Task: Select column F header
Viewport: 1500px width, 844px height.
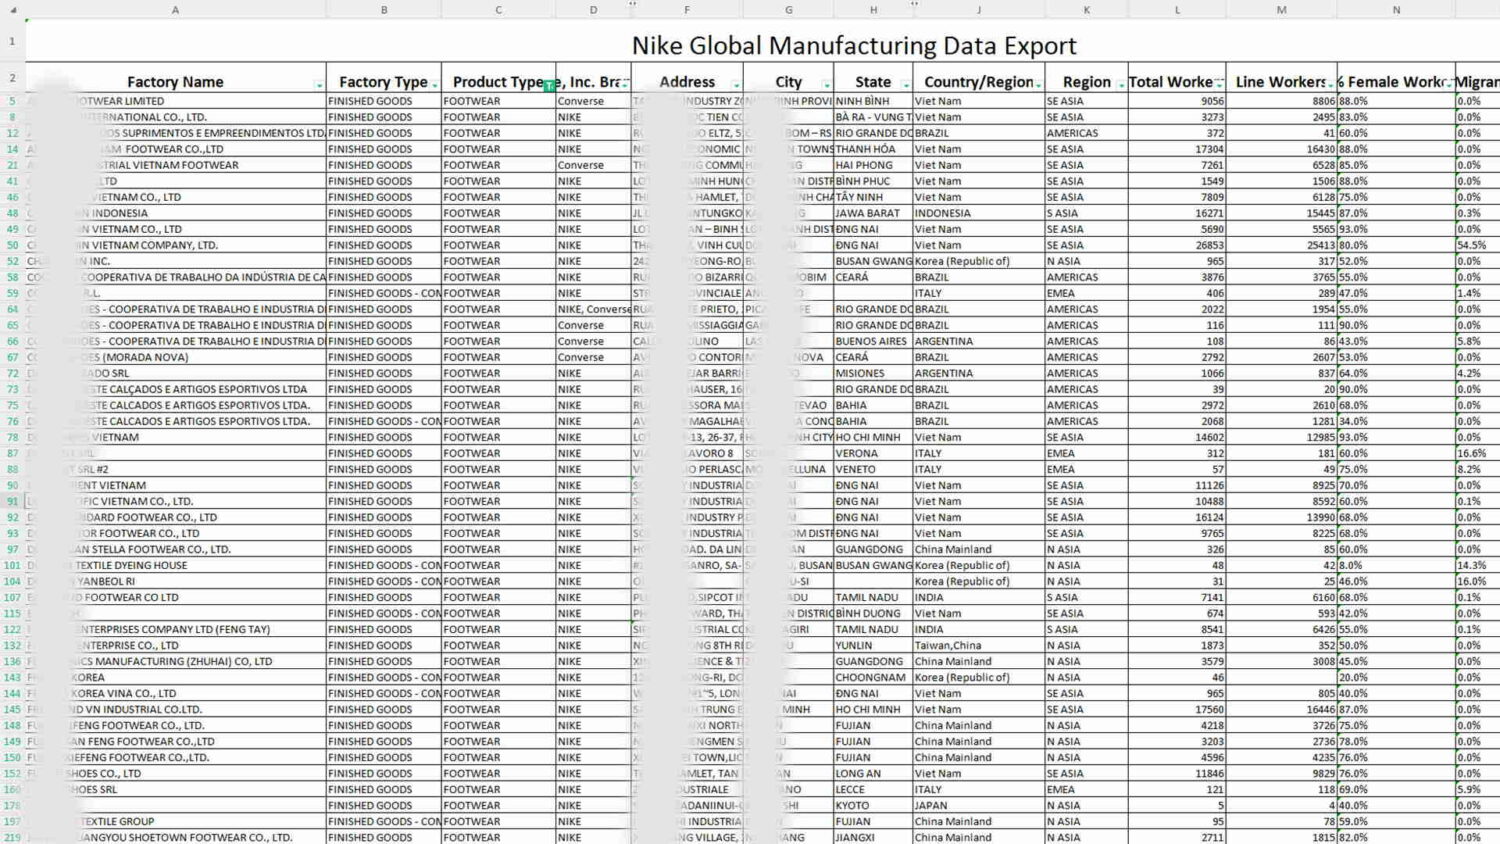Action: [688, 10]
